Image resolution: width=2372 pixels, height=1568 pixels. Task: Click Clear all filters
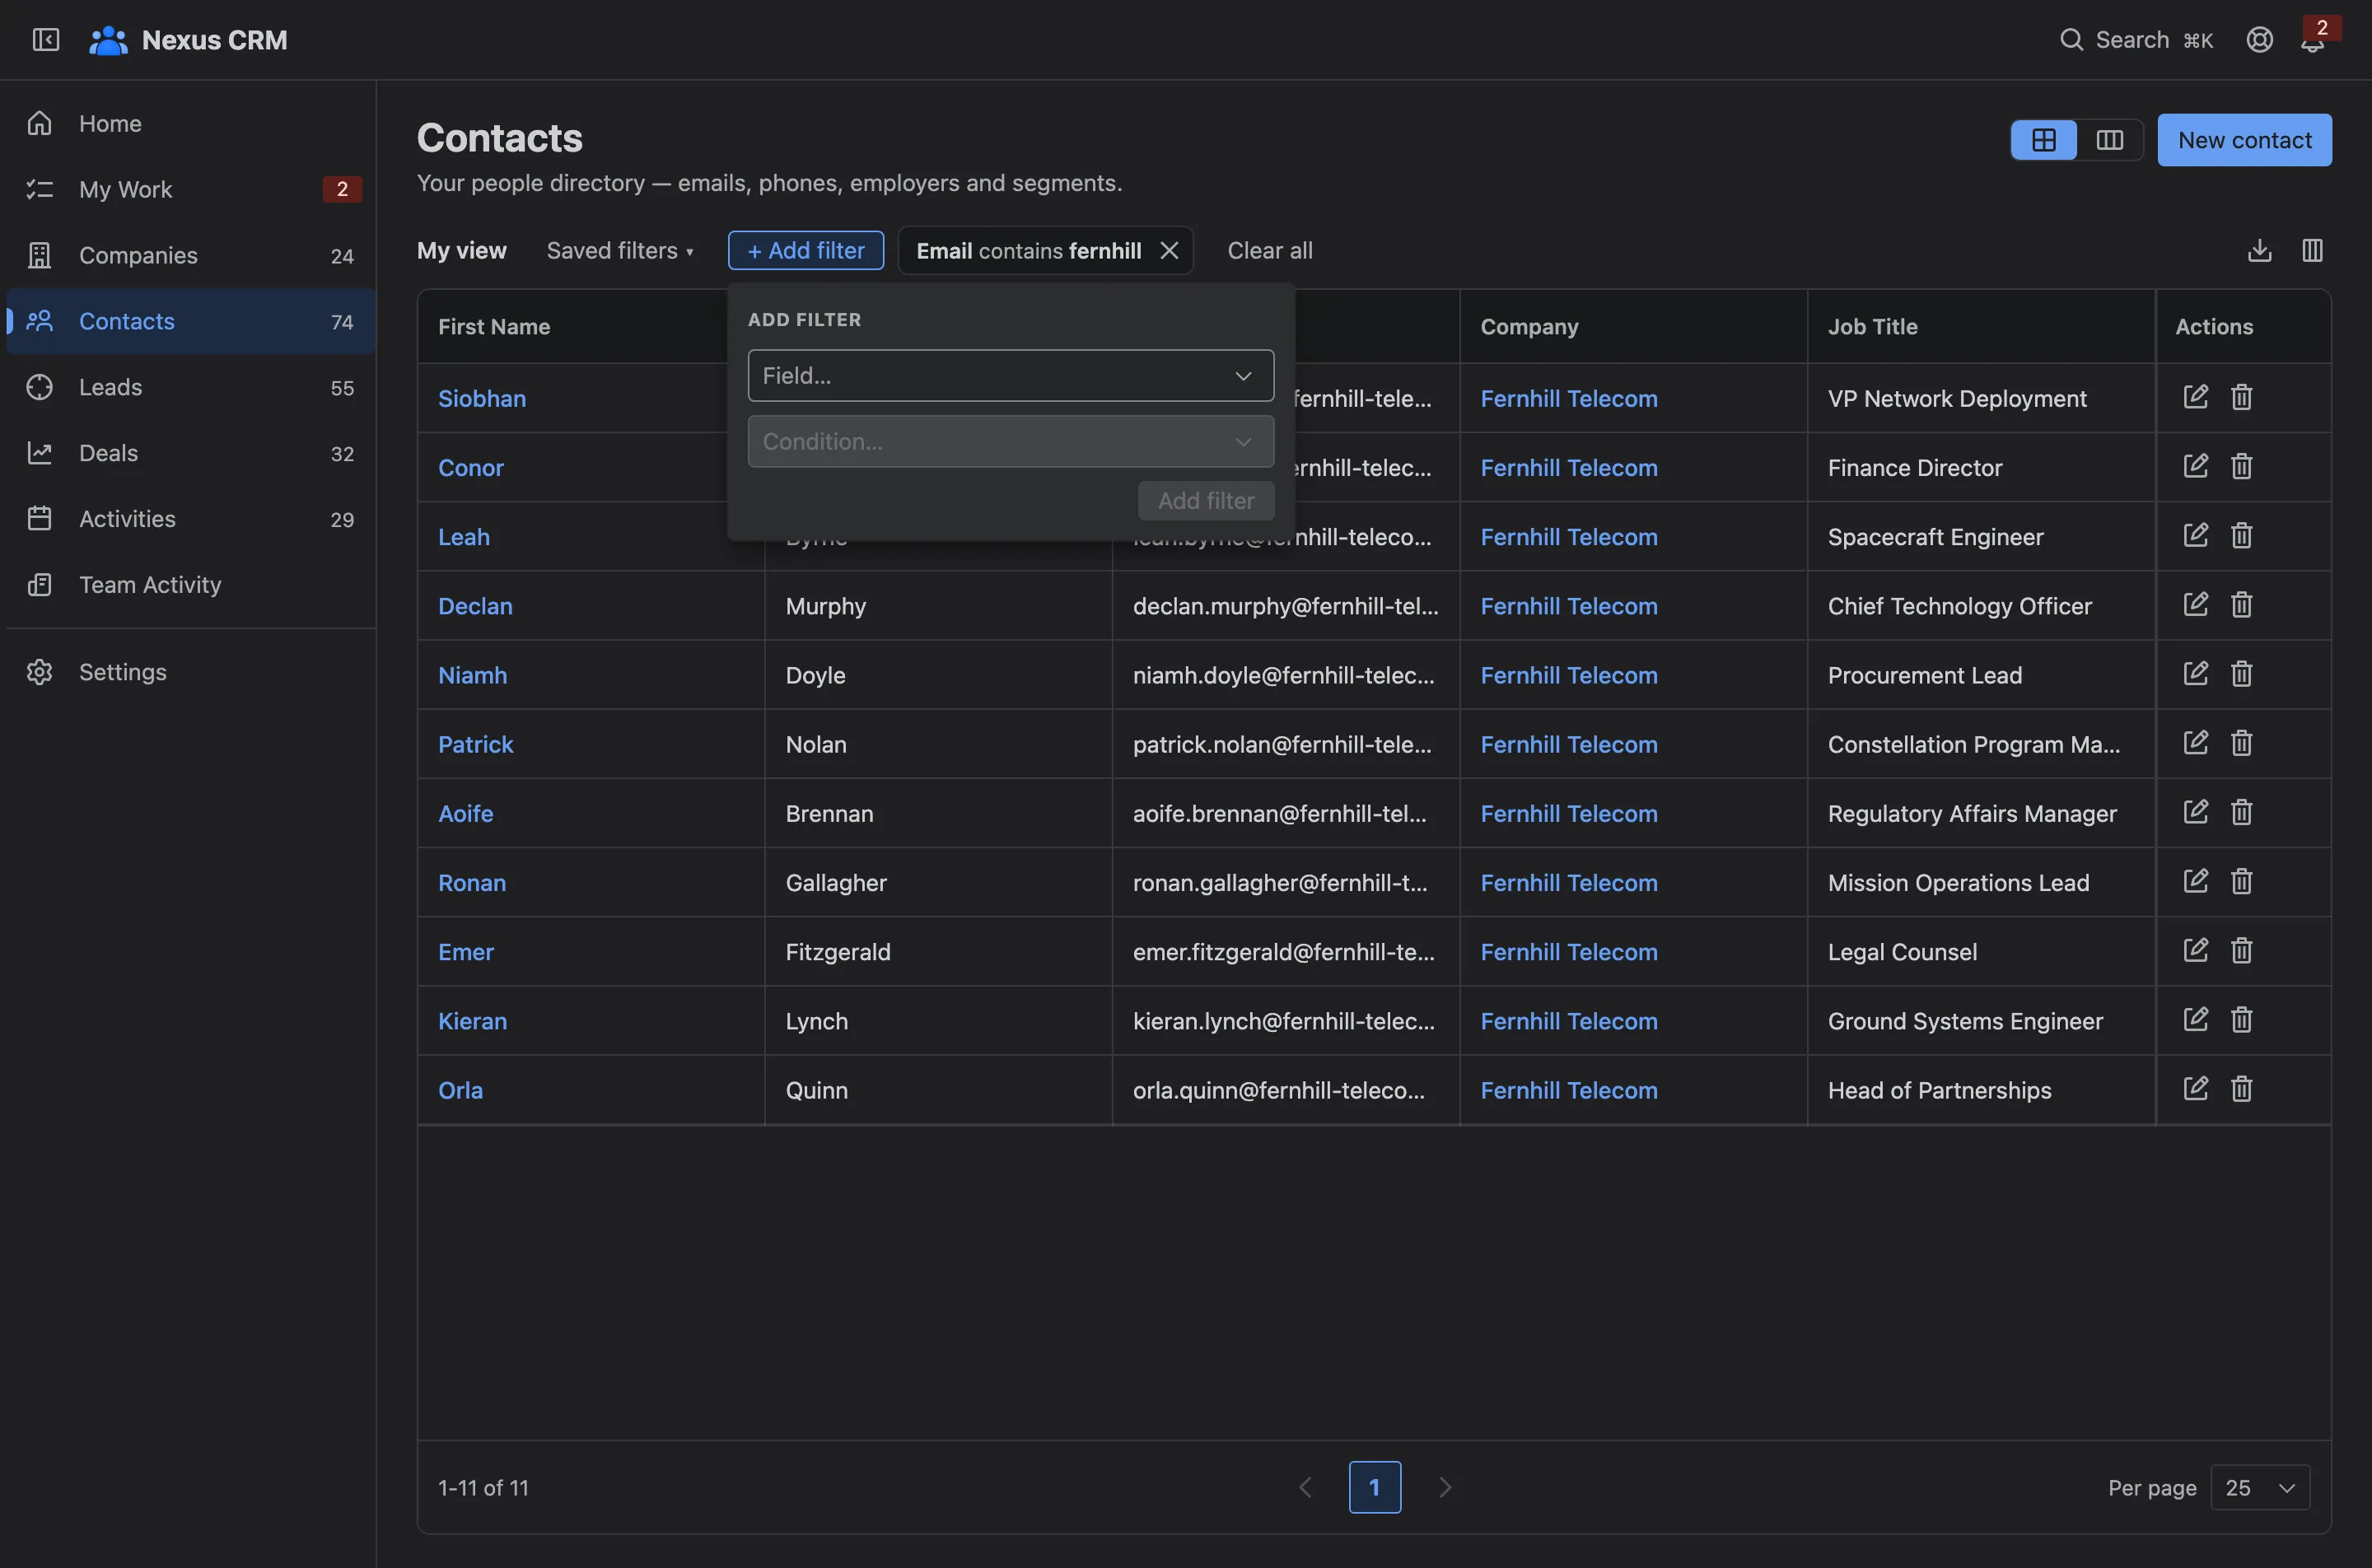click(1269, 250)
